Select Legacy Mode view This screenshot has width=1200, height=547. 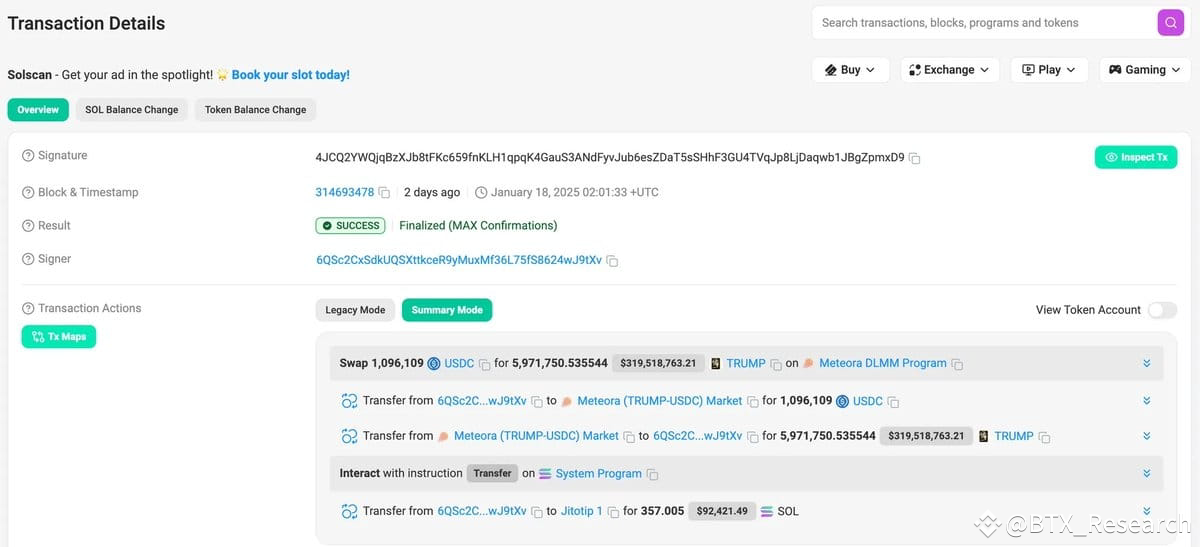[x=355, y=310]
